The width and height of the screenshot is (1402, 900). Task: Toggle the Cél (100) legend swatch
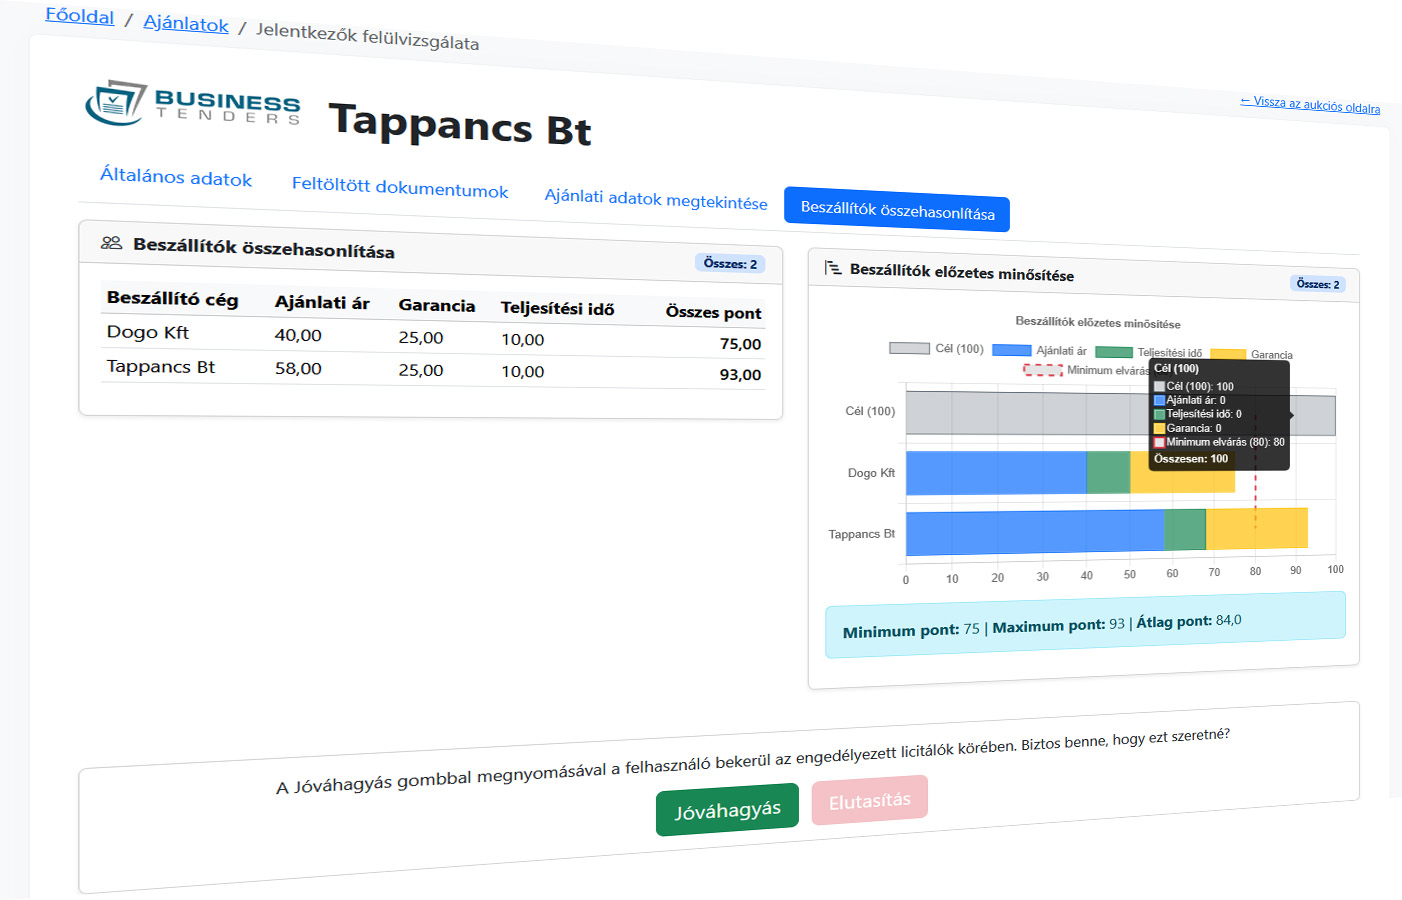coord(909,348)
